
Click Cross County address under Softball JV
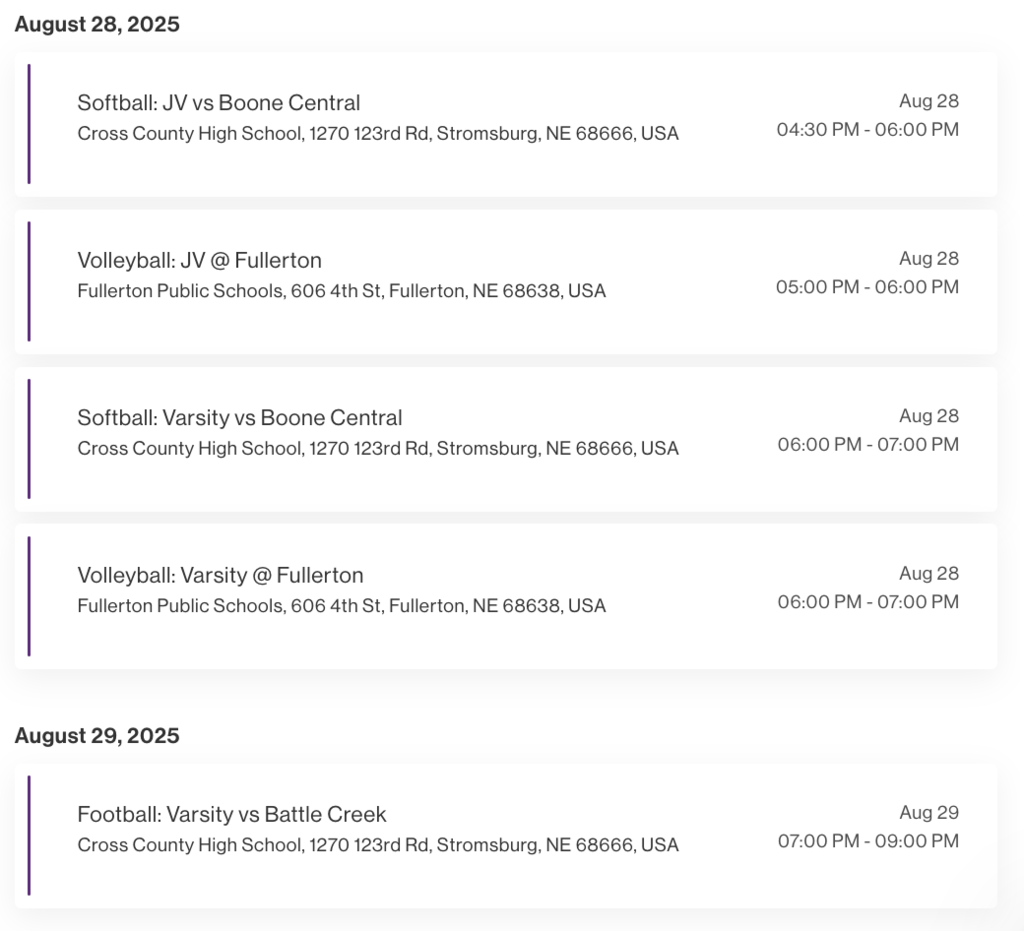[378, 133]
